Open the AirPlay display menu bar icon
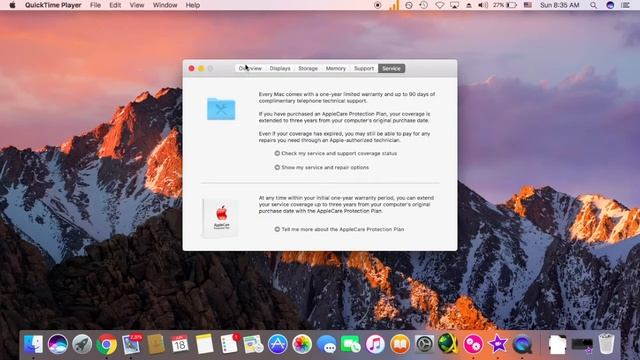The height and width of the screenshot is (360, 640). point(454,5)
